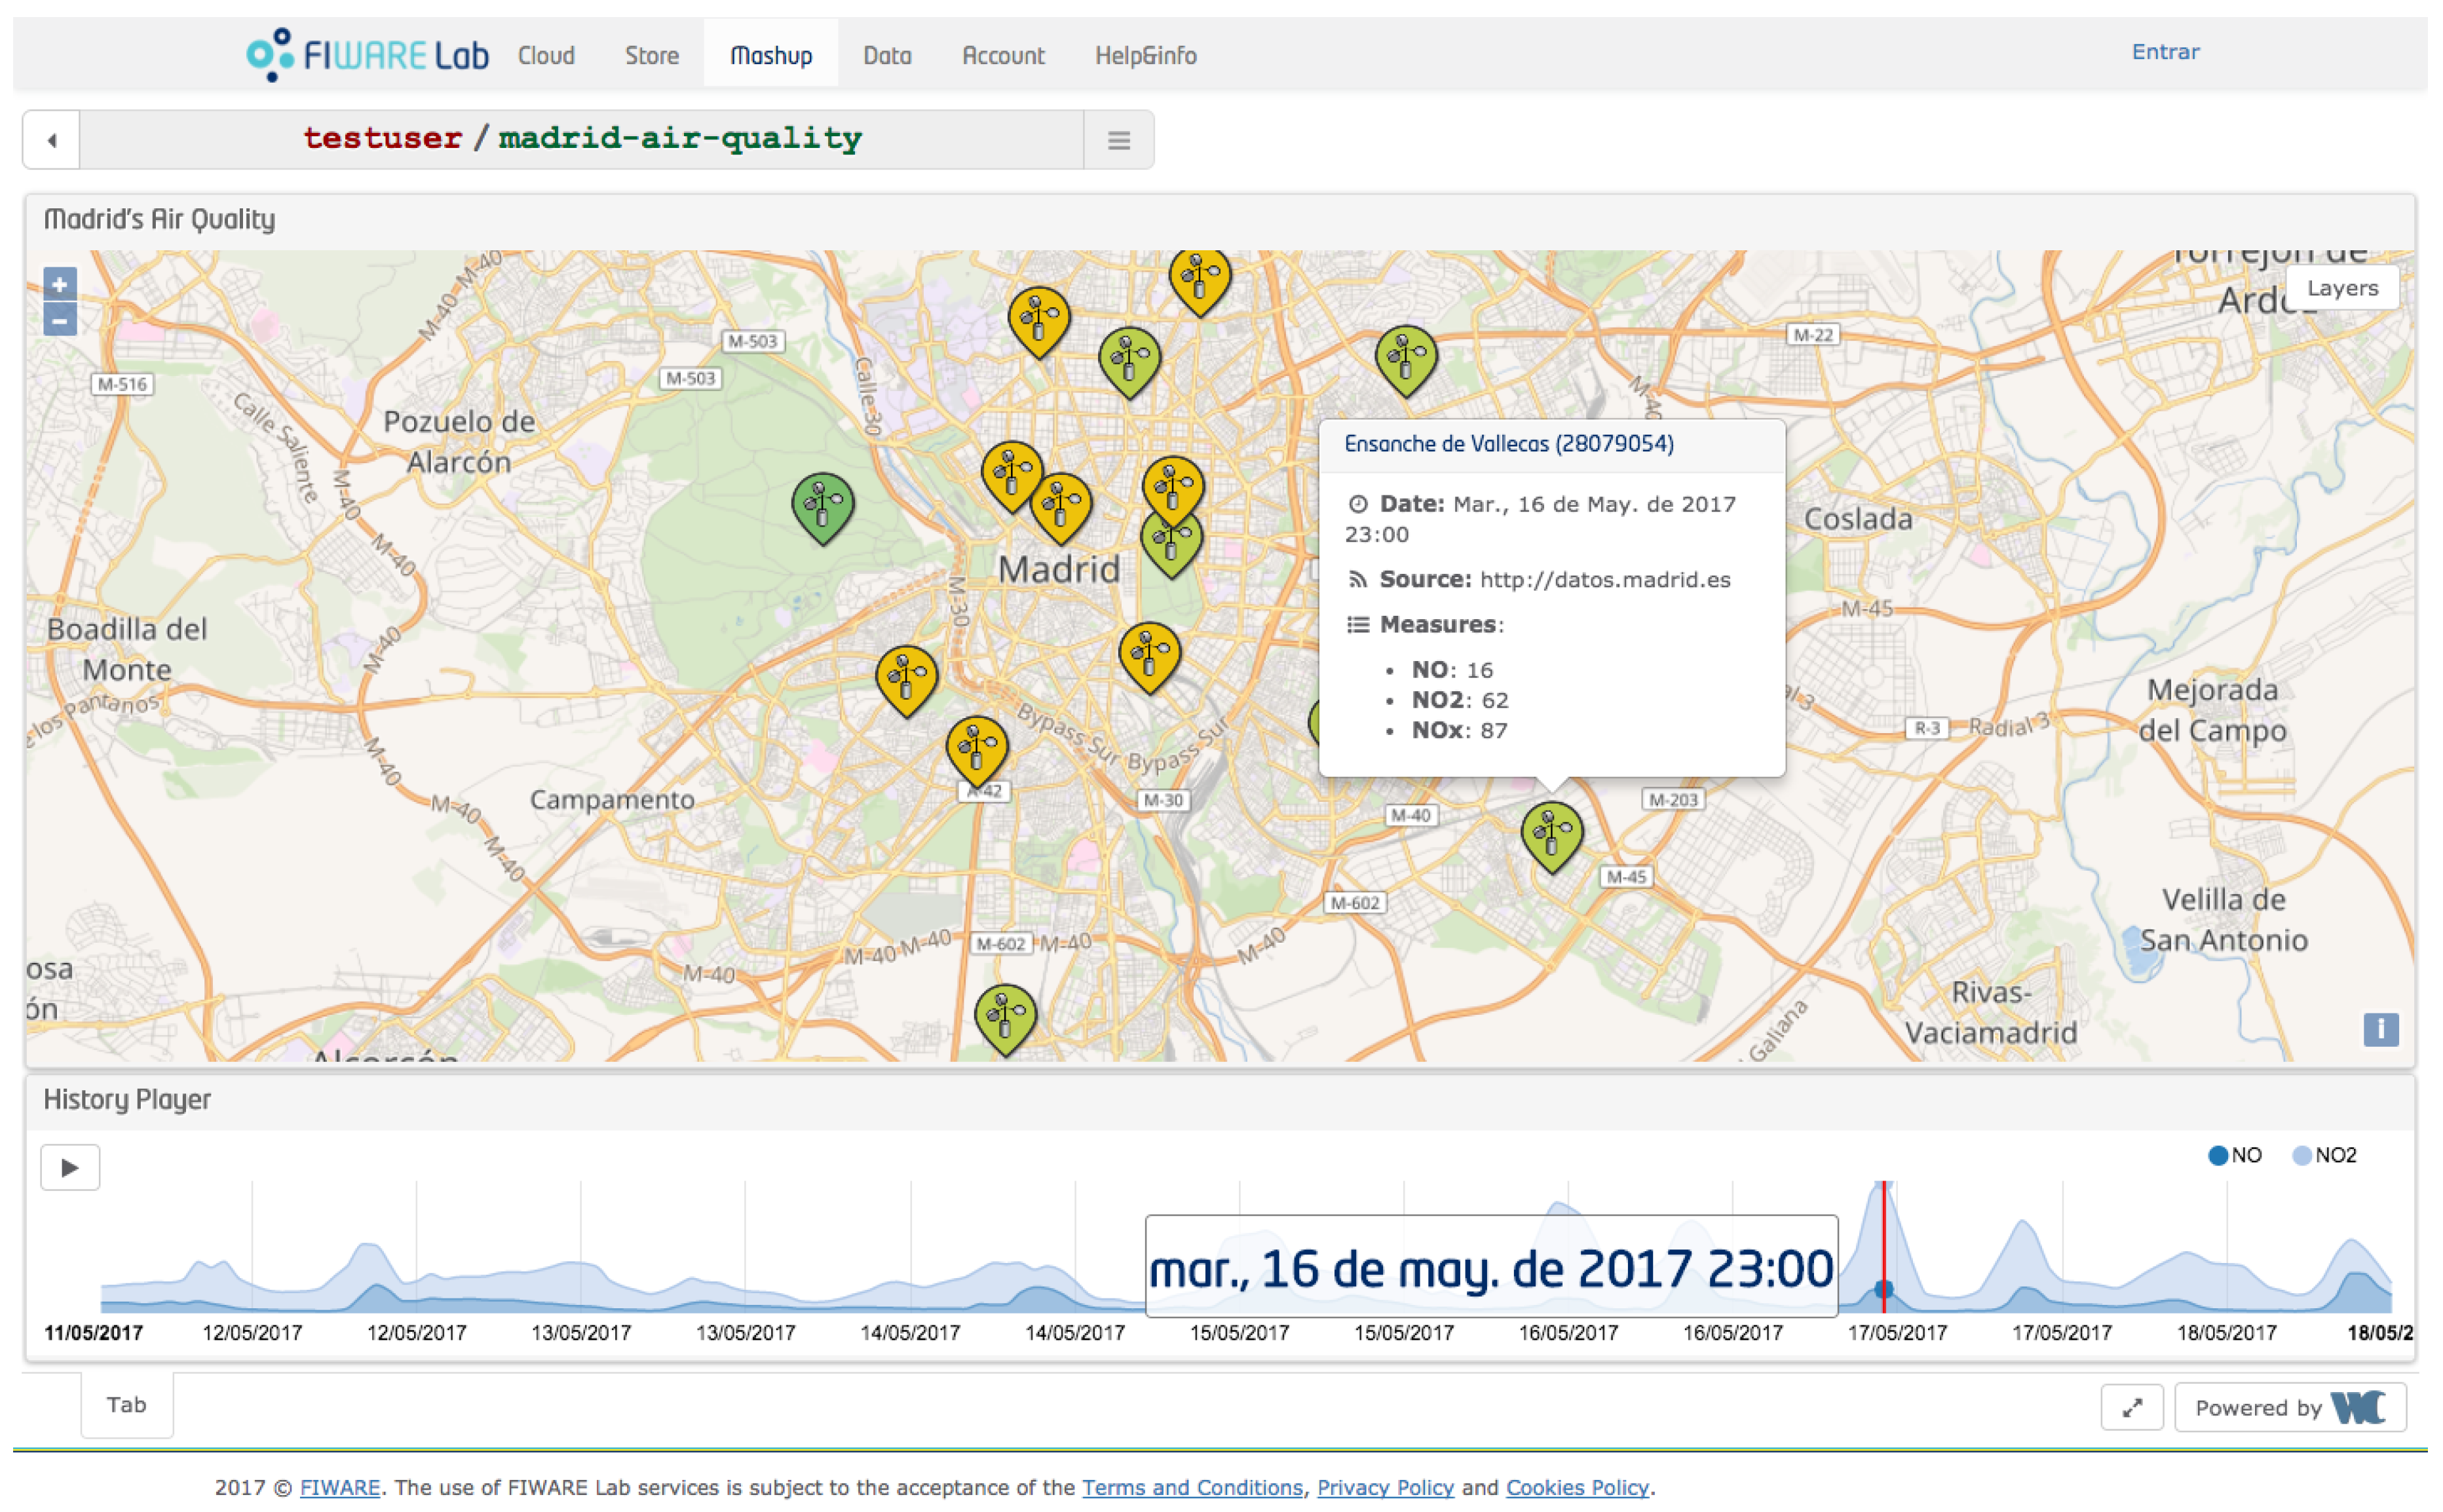Zoom in the map with plus button
Image resolution: width=2443 pixels, height=1512 pixels.
[x=60, y=285]
